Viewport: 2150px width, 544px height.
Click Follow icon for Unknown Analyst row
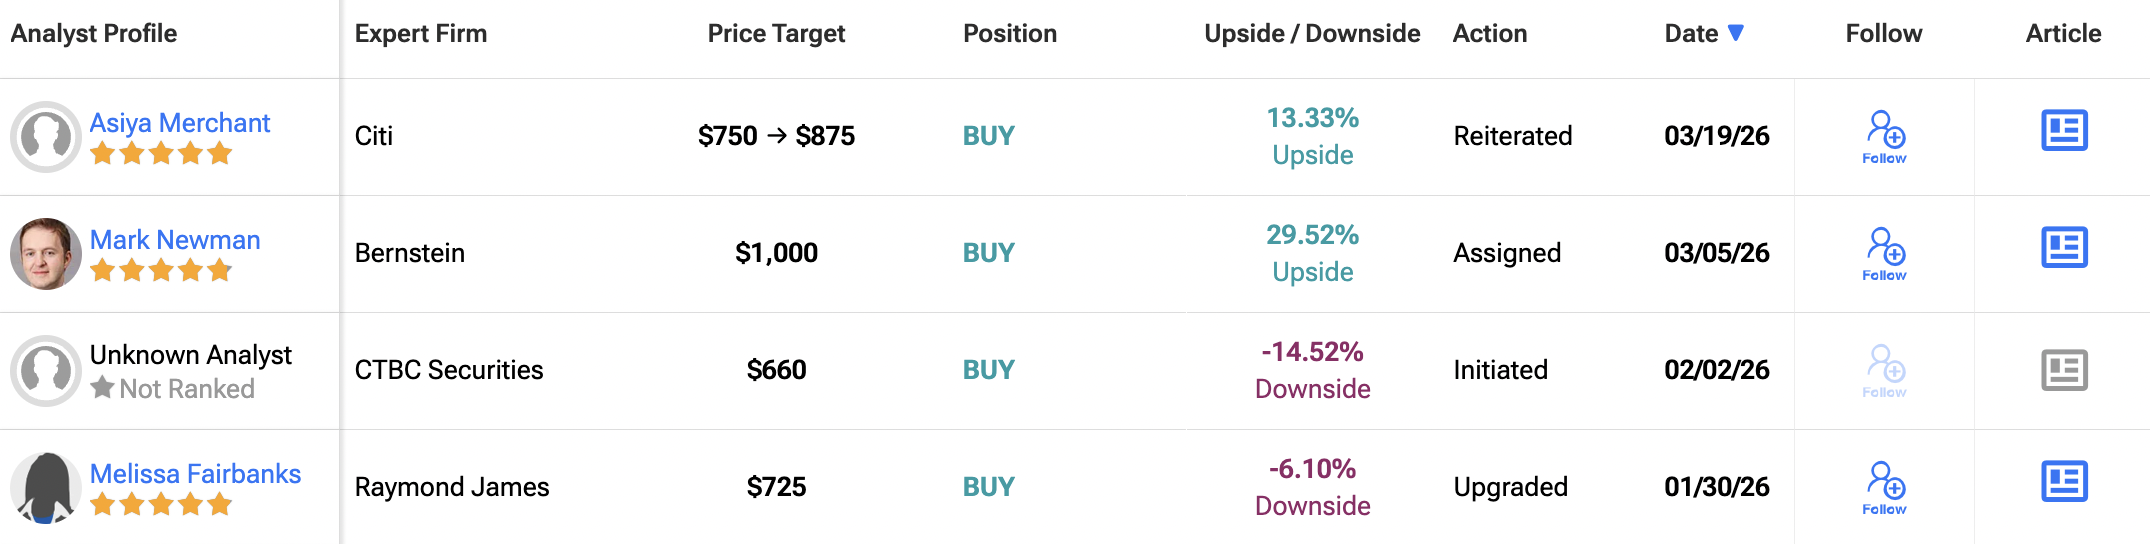coord(1885,371)
